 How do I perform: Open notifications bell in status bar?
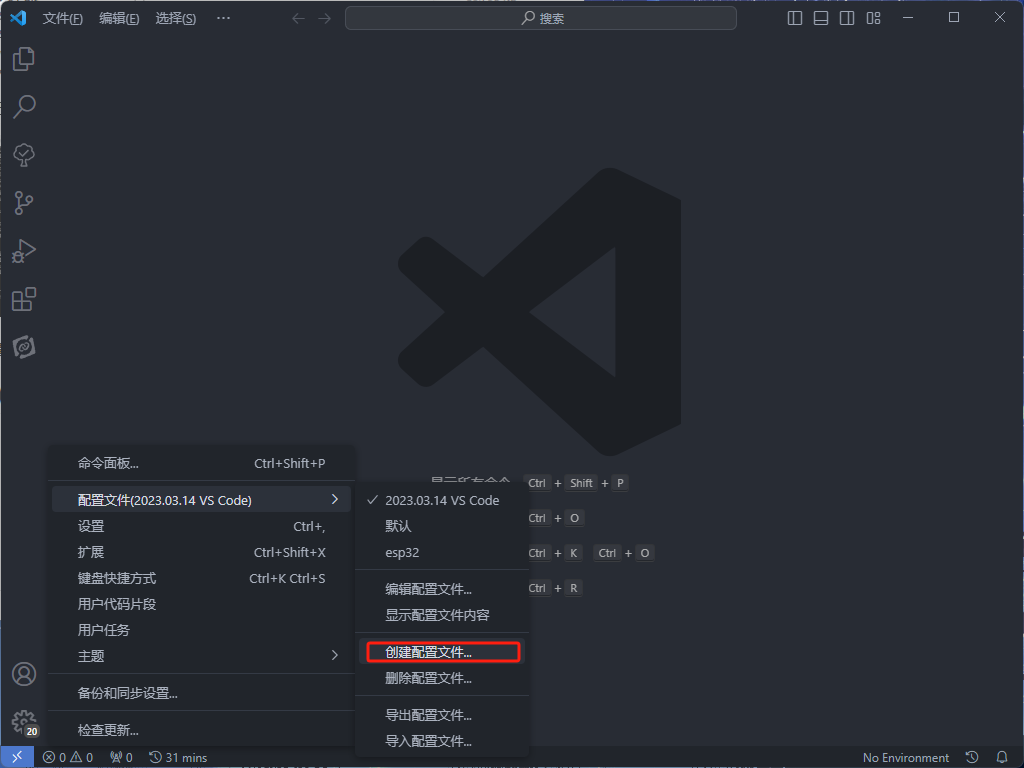point(1002,758)
